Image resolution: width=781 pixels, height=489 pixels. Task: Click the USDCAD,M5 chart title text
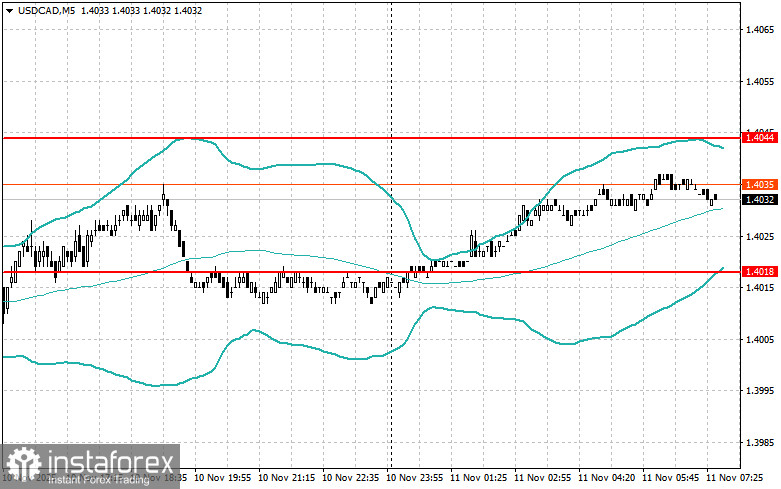coord(46,10)
